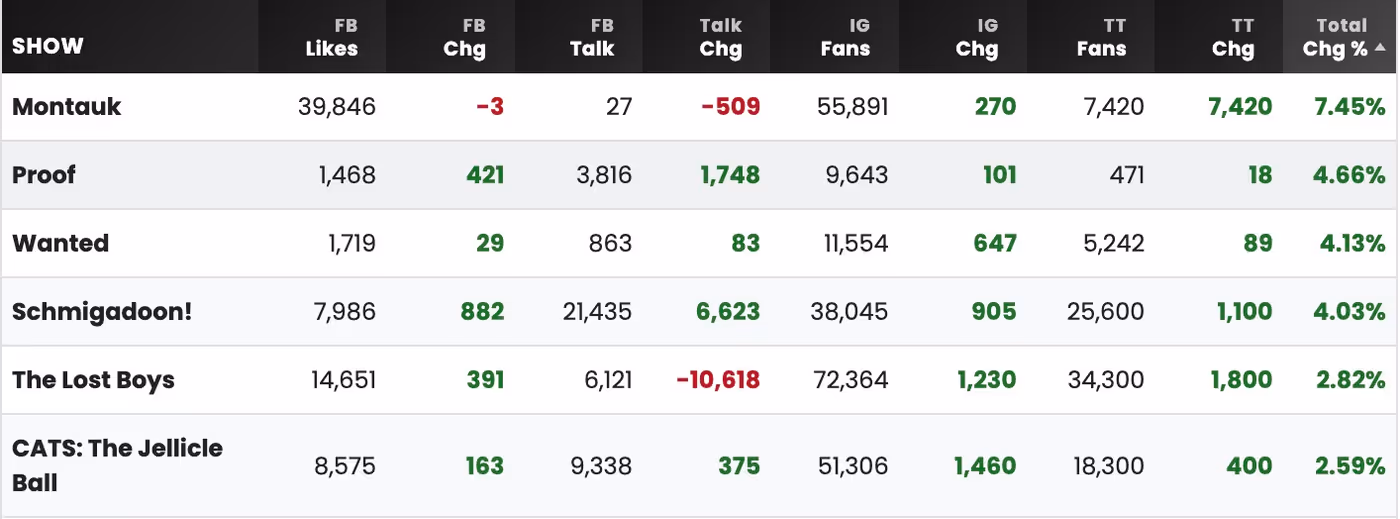The image size is (1400, 519).
Task: Select The Lost Boys -10,618 Talk Chg value
Action: pos(718,380)
